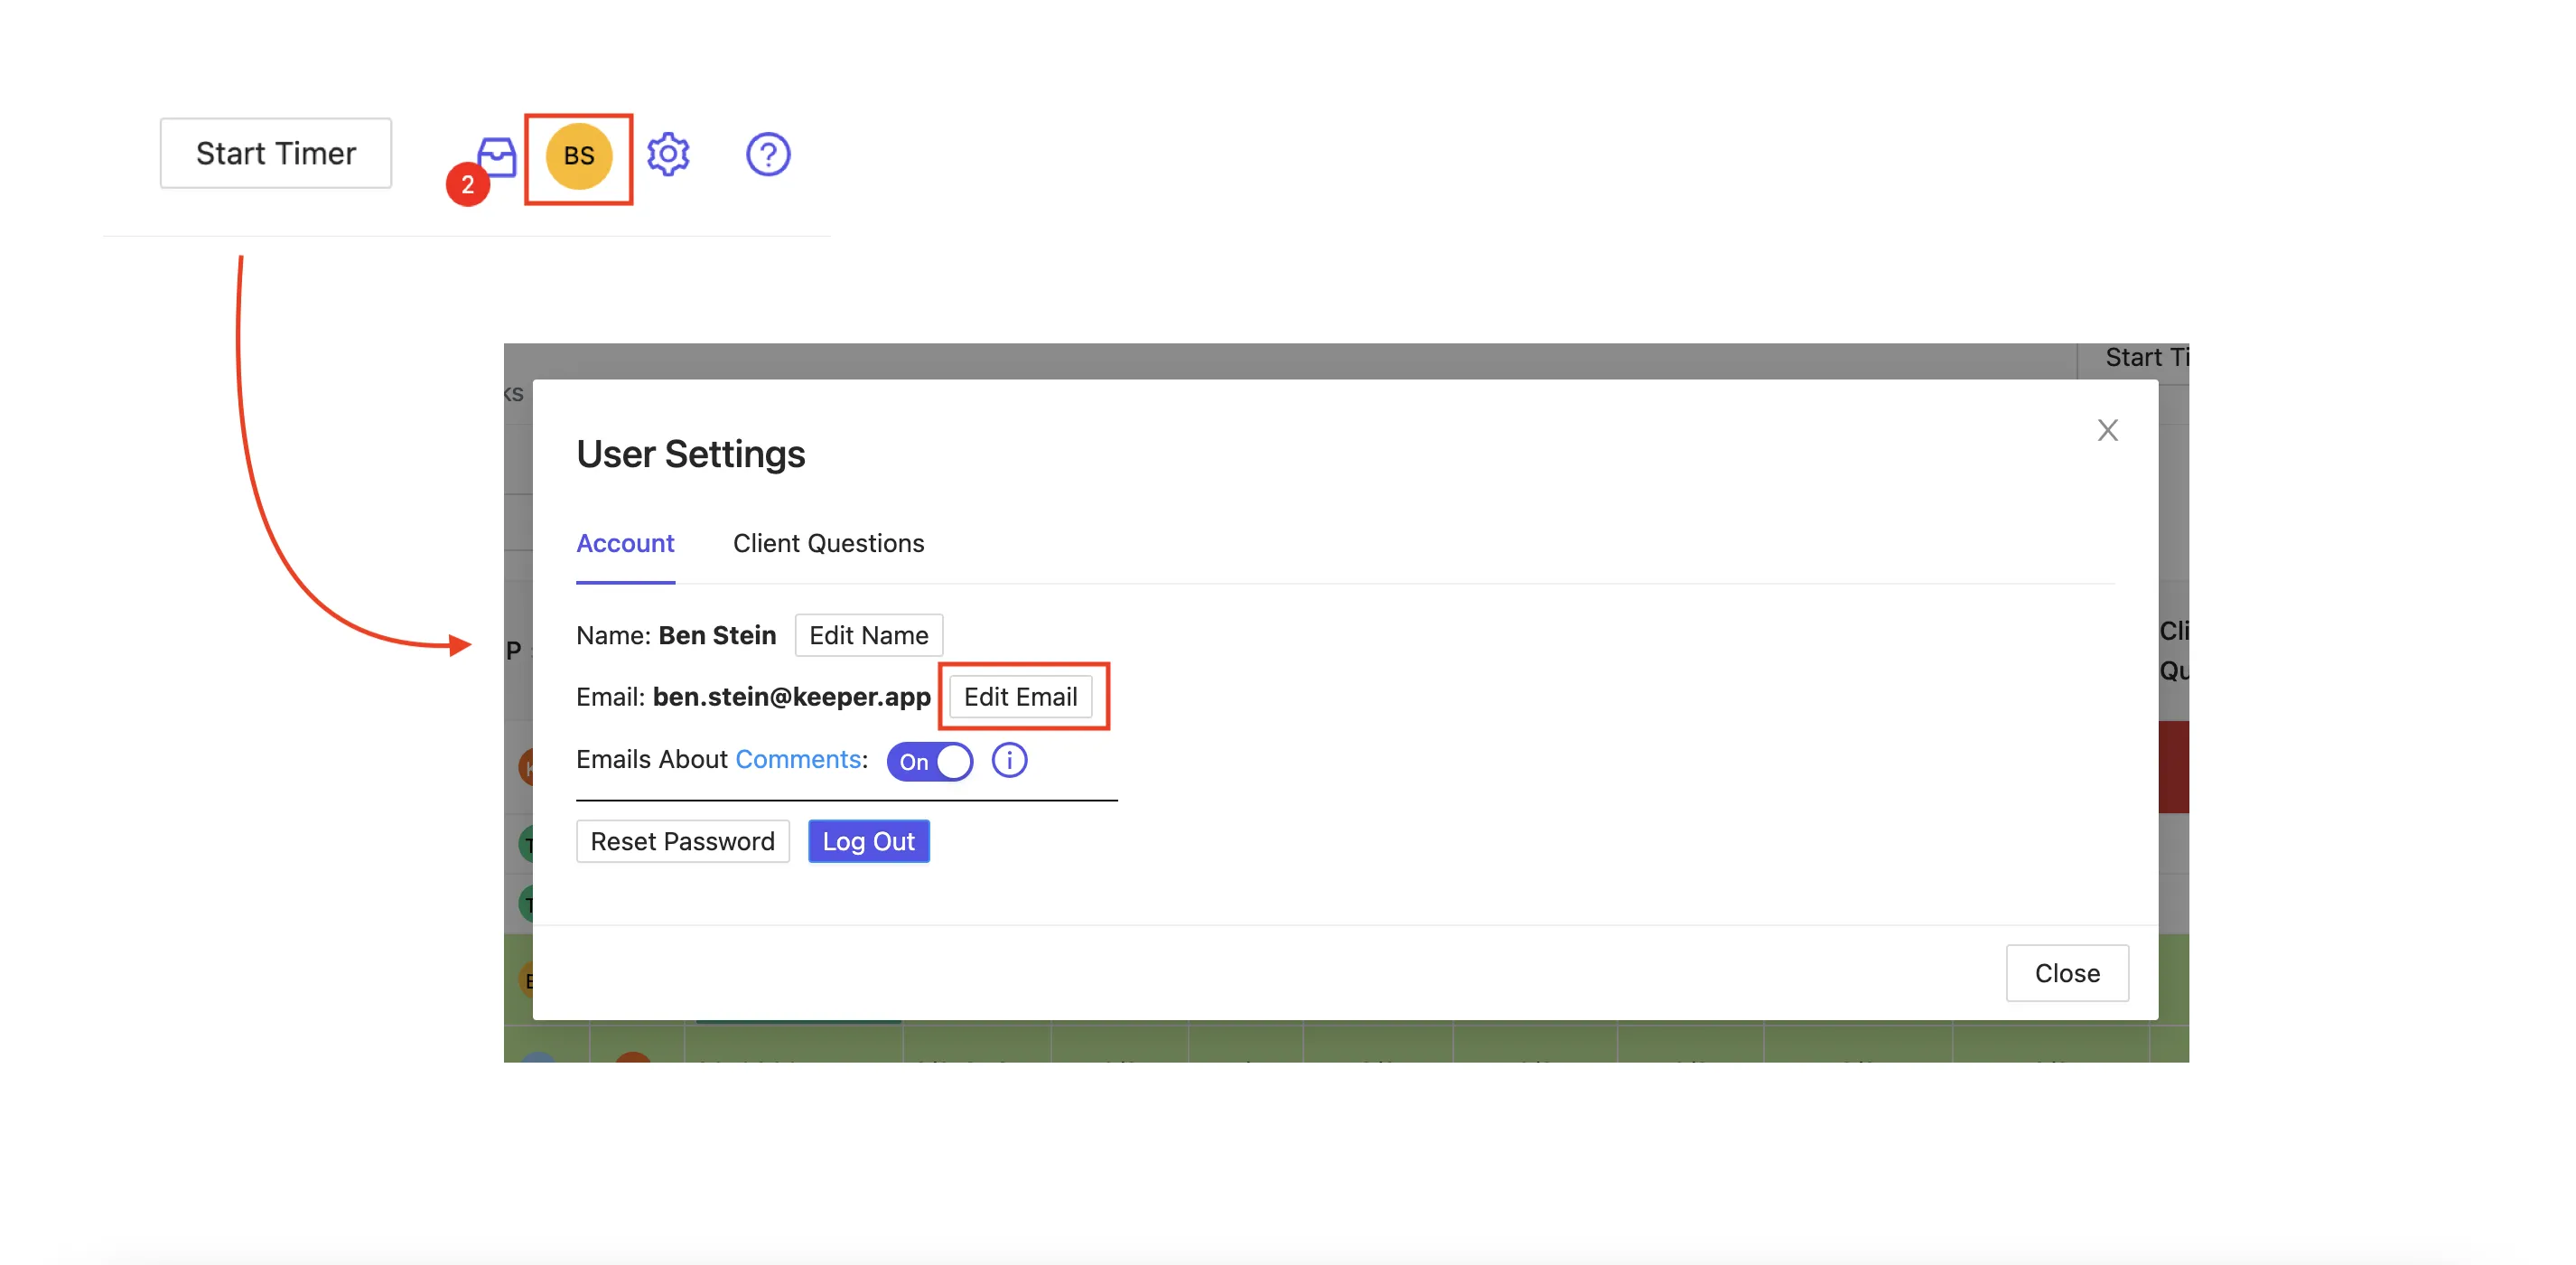This screenshot has height=1265, width=2576.
Task: Open the help question mark icon
Action: point(768,155)
